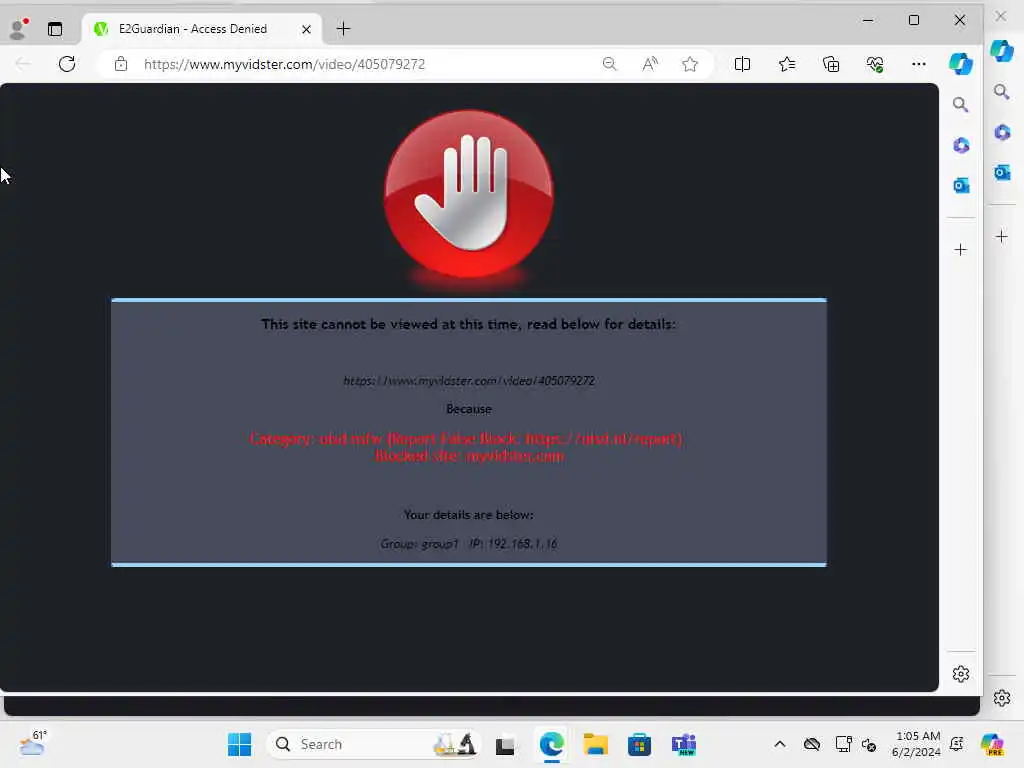Open volume muted tray icon
The image size is (1024, 768).
click(x=869, y=744)
